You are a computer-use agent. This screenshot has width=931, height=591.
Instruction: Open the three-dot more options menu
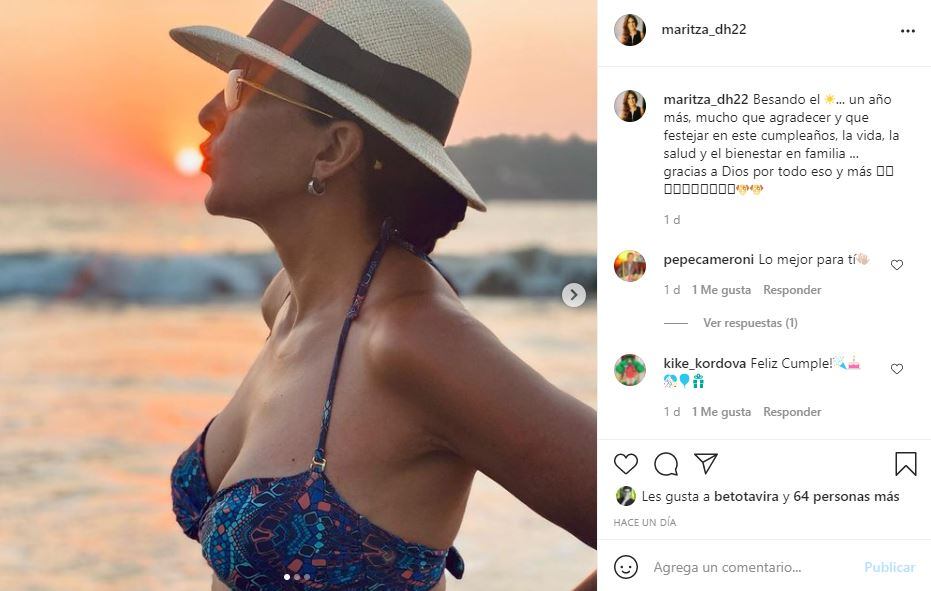click(x=907, y=31)
